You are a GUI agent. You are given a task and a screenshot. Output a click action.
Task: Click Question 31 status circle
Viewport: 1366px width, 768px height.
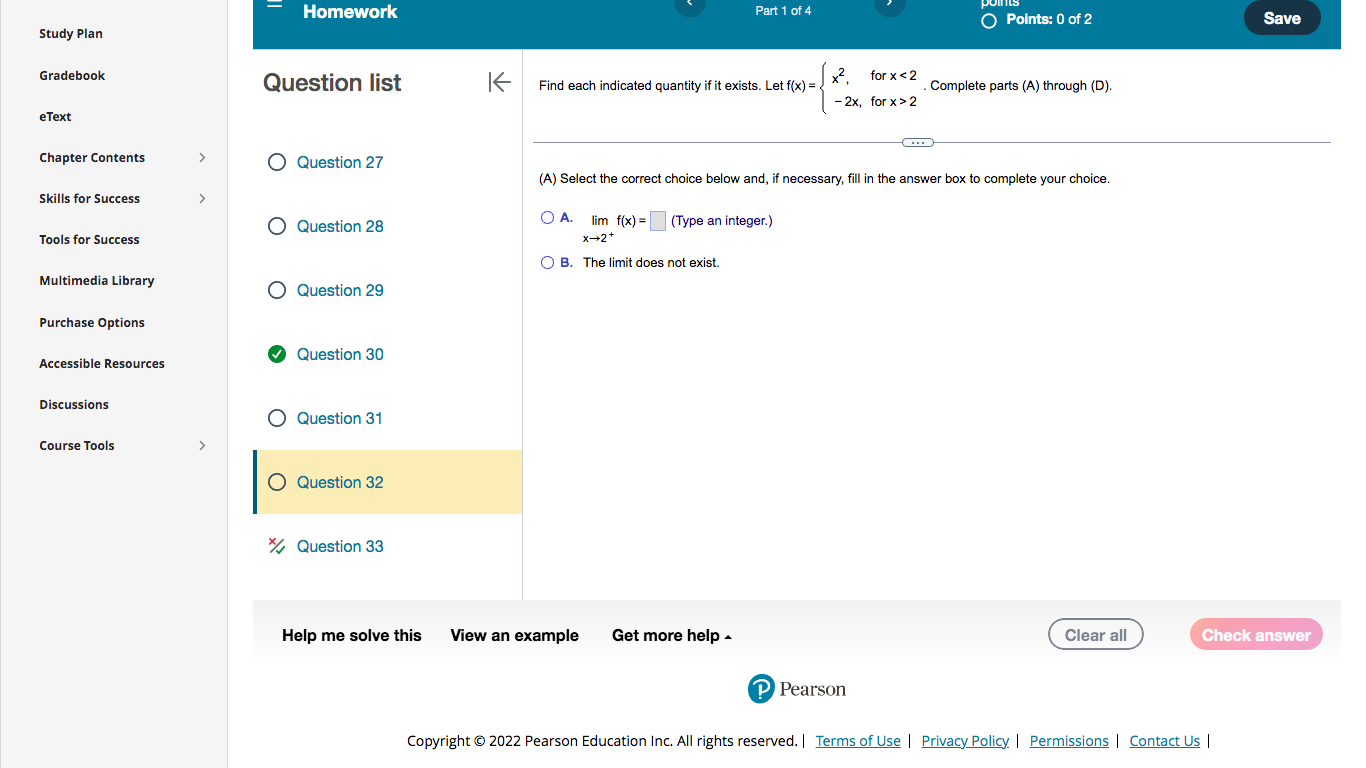277,418
